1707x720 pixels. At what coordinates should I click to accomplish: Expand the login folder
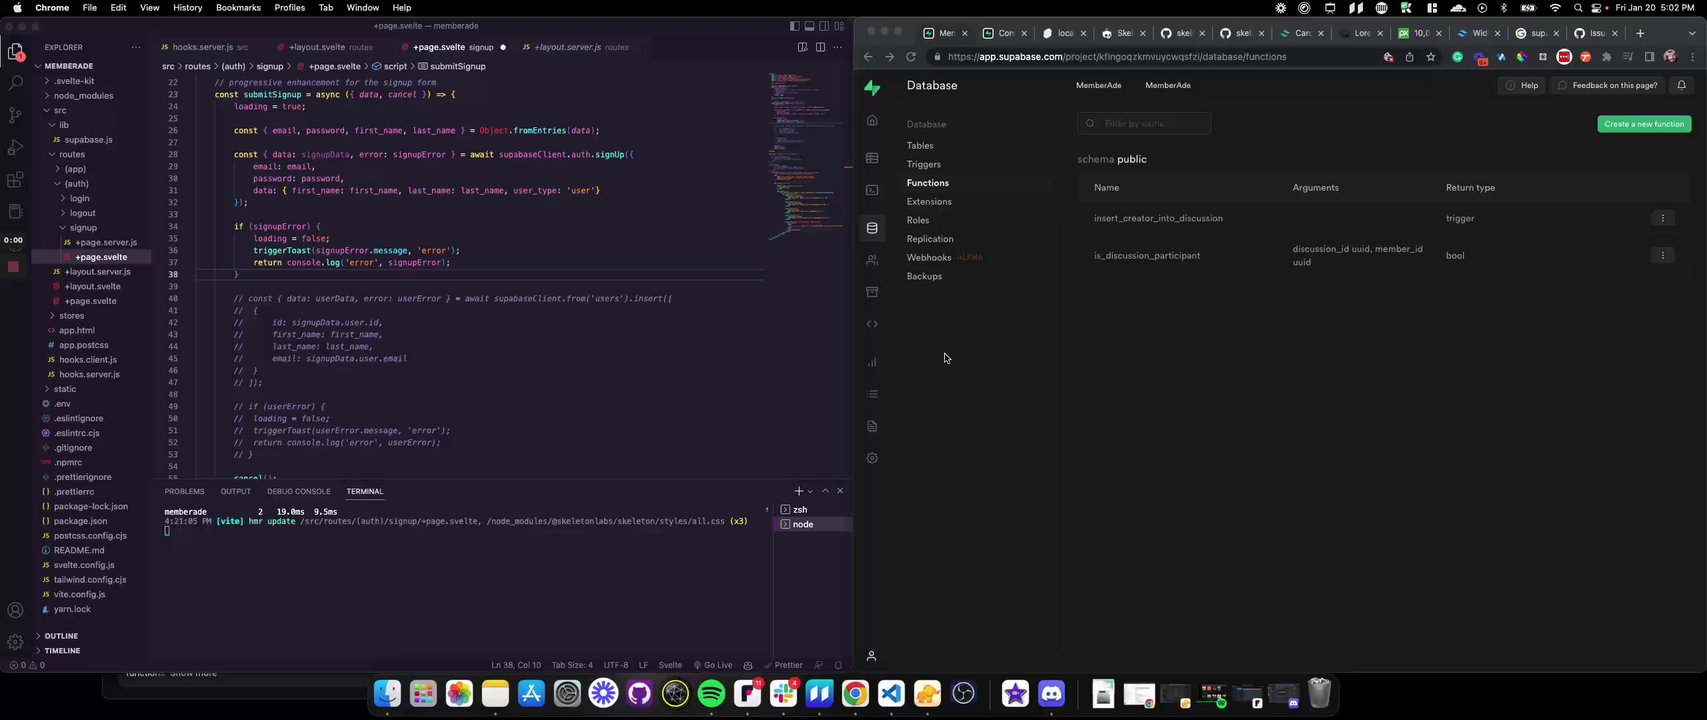click(x=79, y=198)
